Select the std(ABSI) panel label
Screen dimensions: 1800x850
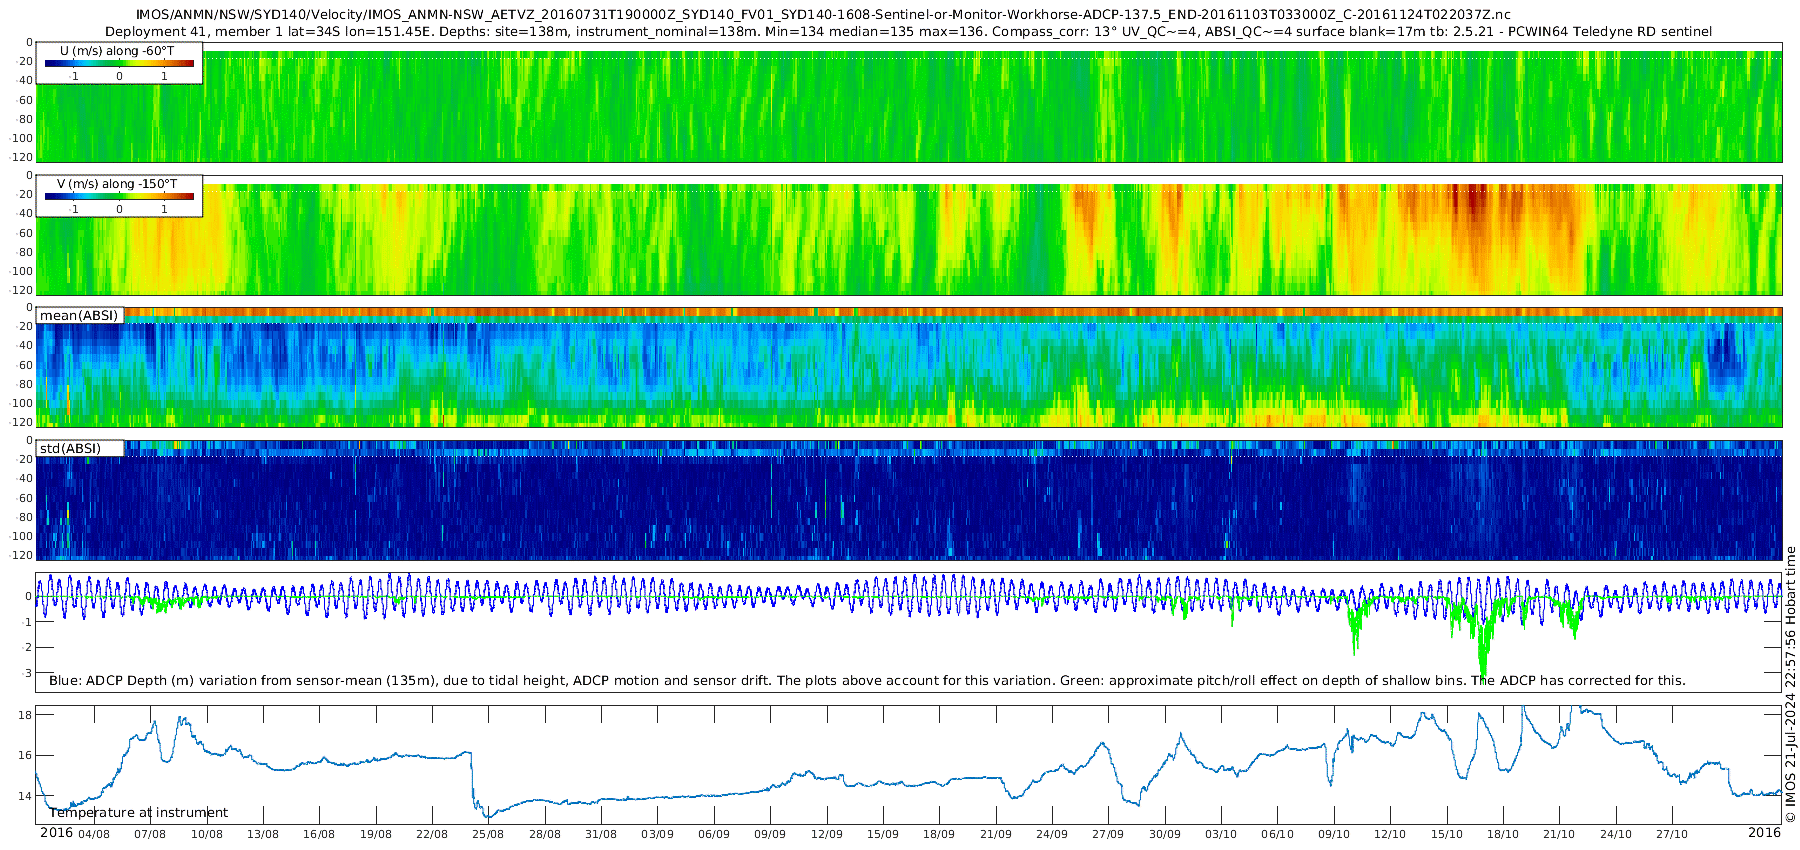(x=80, y=448)
